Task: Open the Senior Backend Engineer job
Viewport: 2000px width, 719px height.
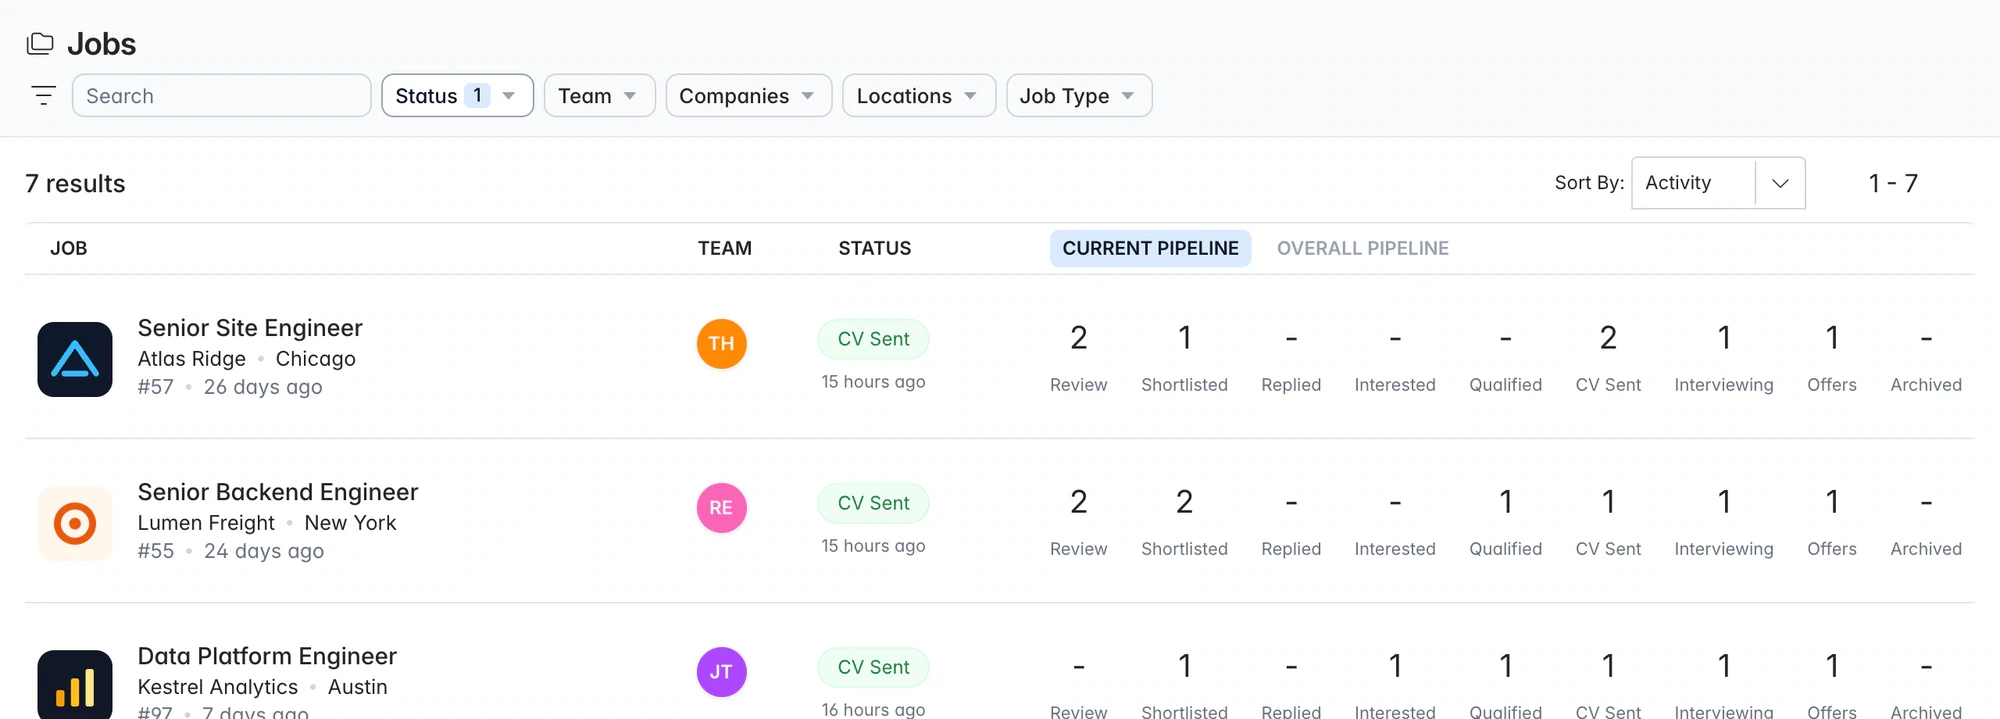Action: (278, 491)
